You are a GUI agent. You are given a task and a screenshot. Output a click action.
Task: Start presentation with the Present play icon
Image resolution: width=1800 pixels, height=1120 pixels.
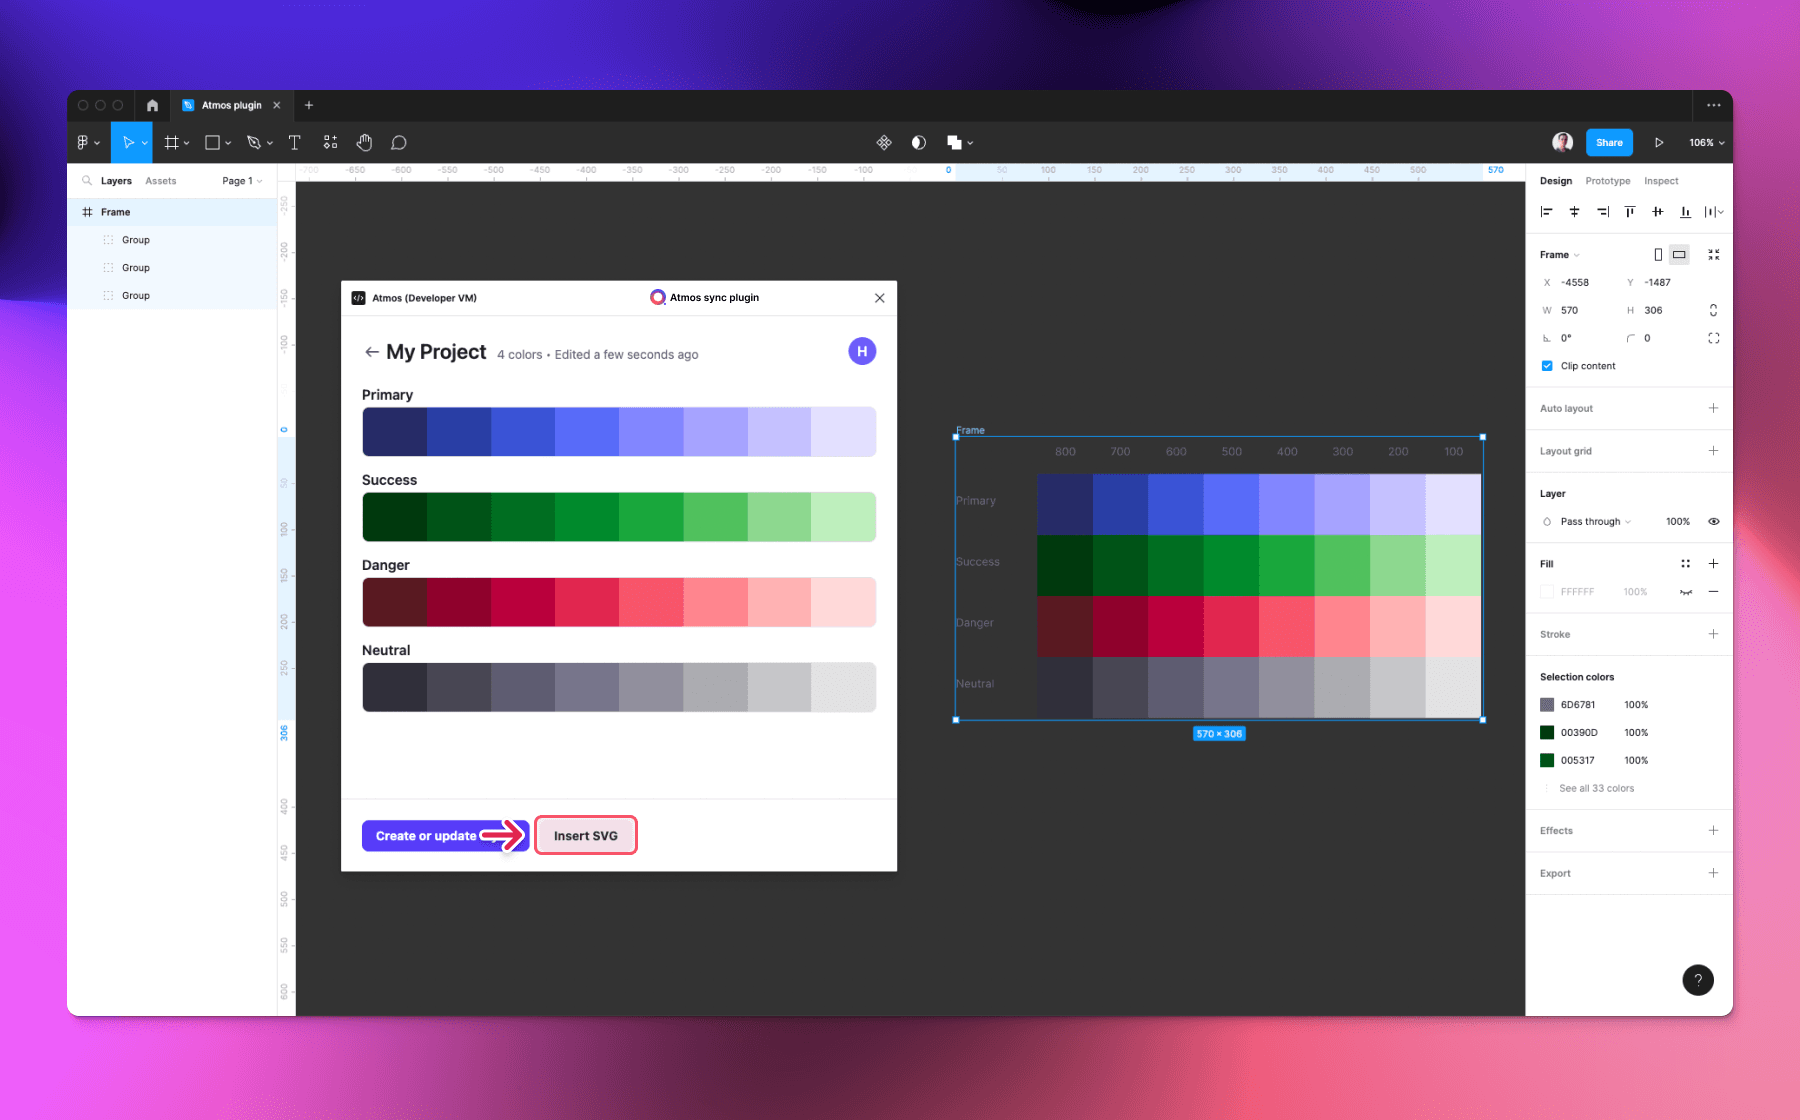[1659, 142]
